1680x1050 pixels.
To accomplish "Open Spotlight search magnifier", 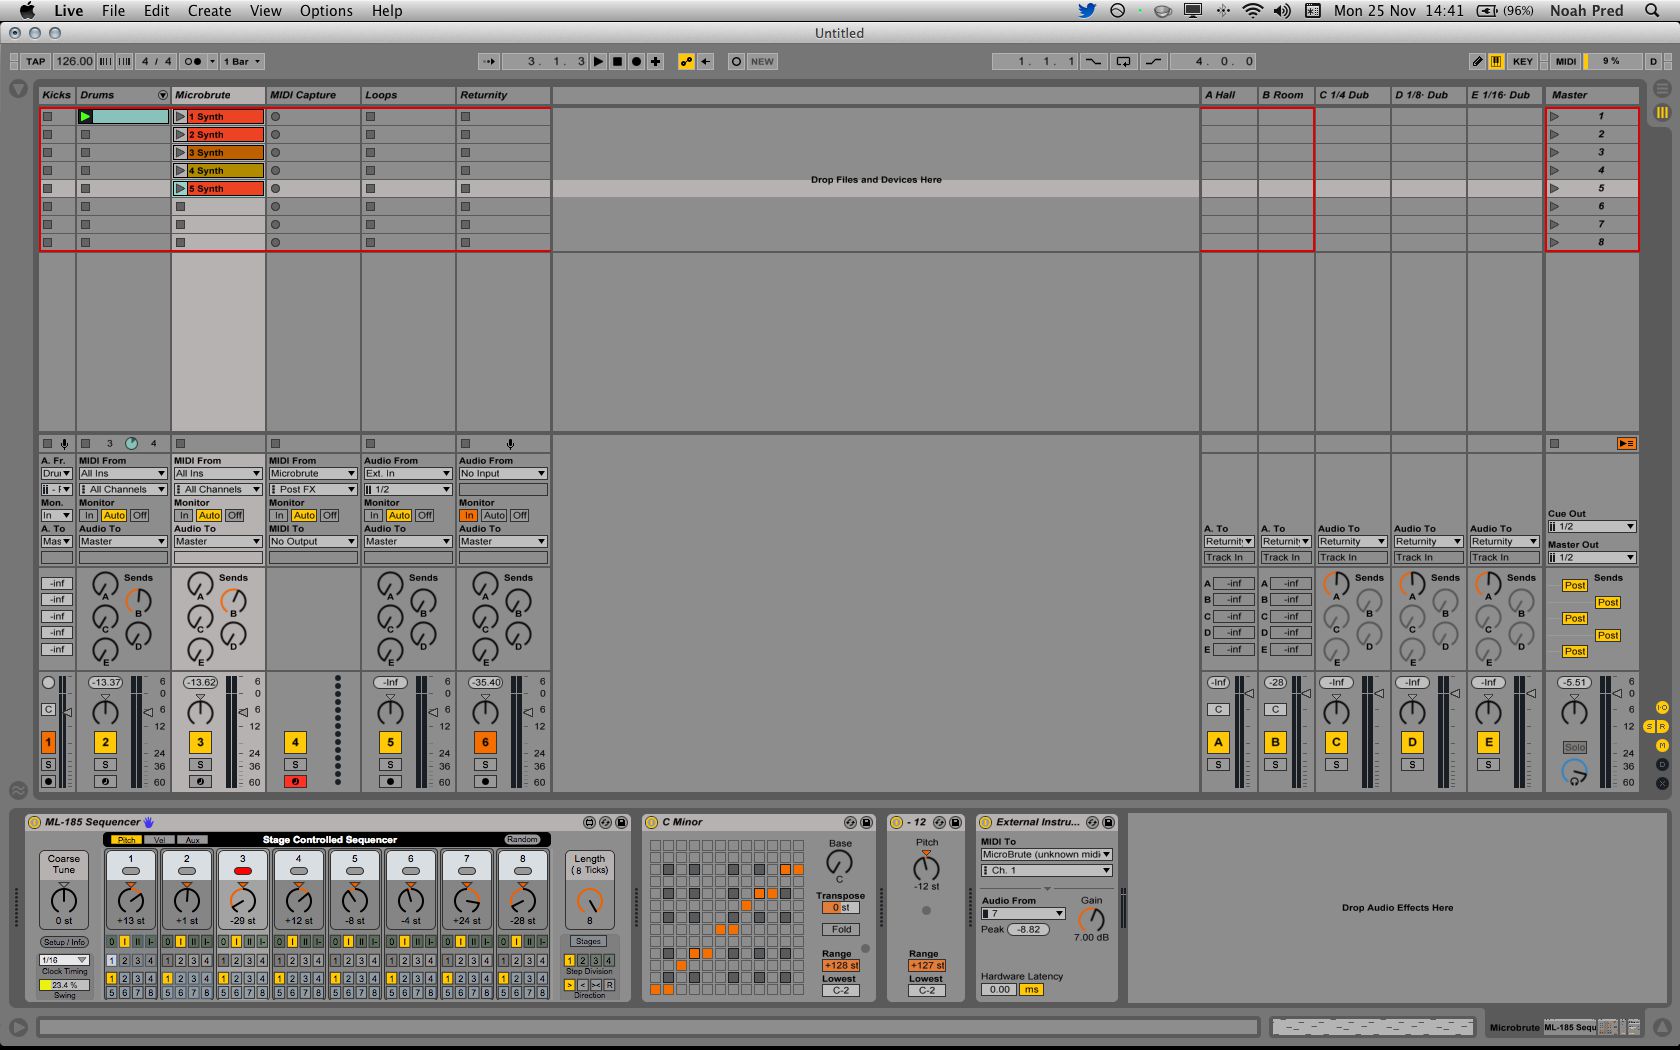I will 1652,11.
